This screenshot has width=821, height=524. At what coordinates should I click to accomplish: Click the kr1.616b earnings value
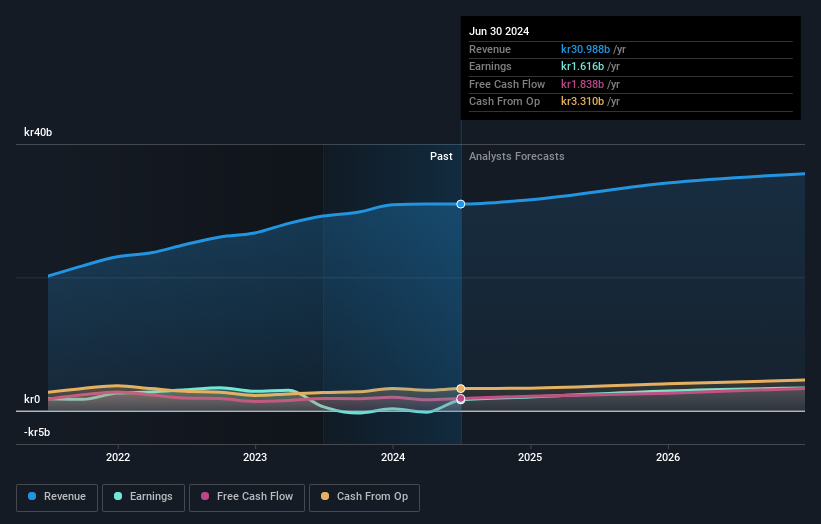[582, 66]
